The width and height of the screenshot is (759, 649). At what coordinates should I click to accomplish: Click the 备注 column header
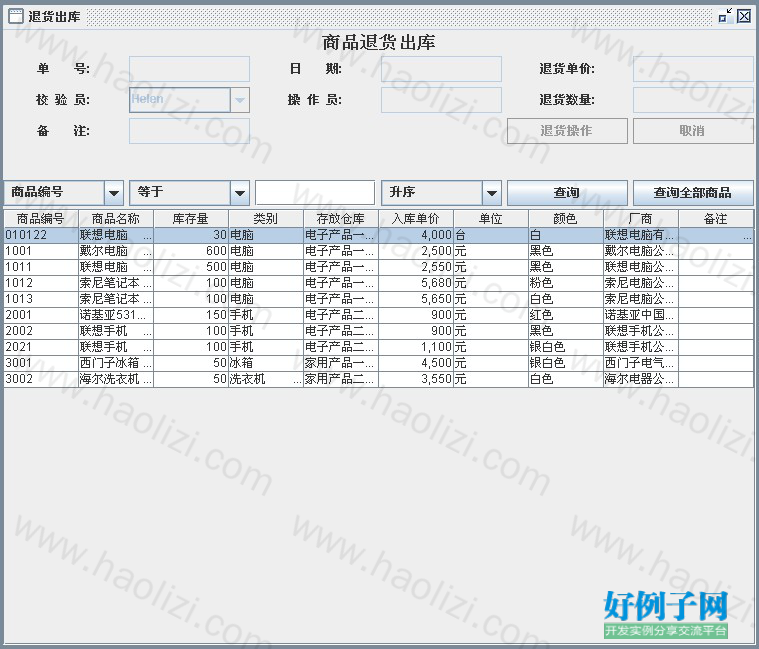coord(716,219)
